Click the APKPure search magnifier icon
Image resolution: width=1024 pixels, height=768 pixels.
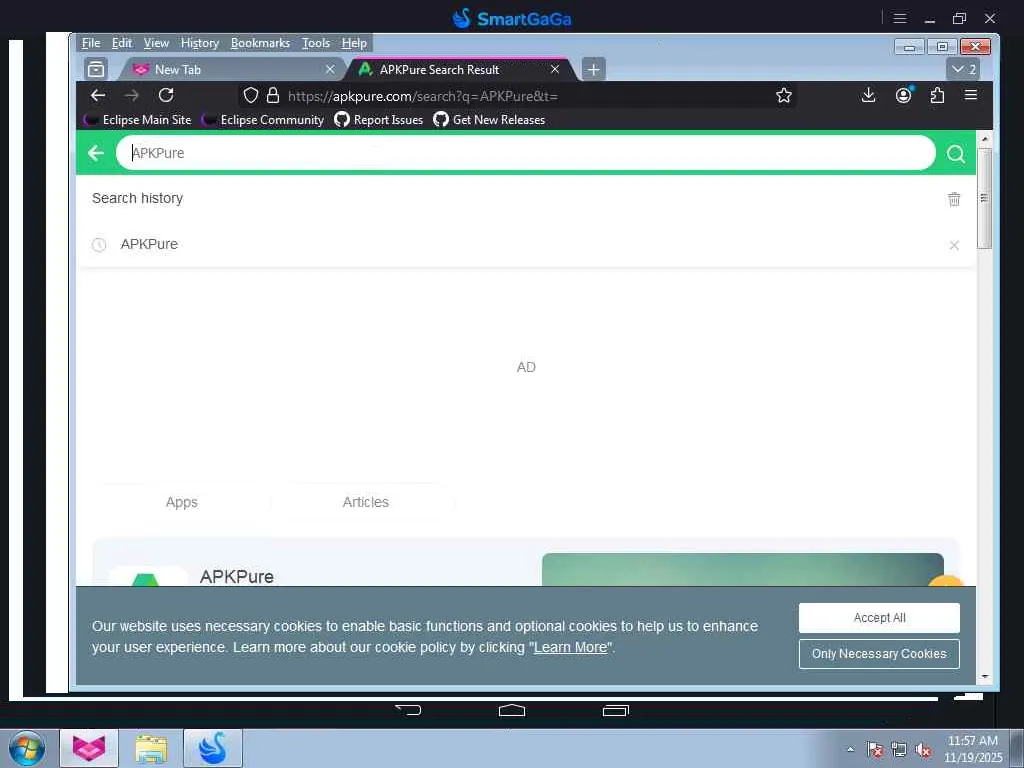coord(955,153)
